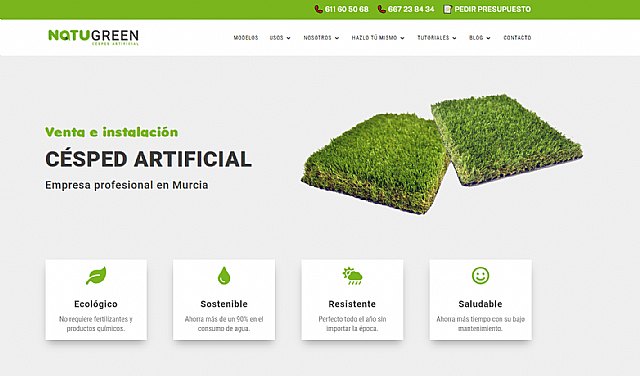Click the text about consumo de agua

(224, 324)
